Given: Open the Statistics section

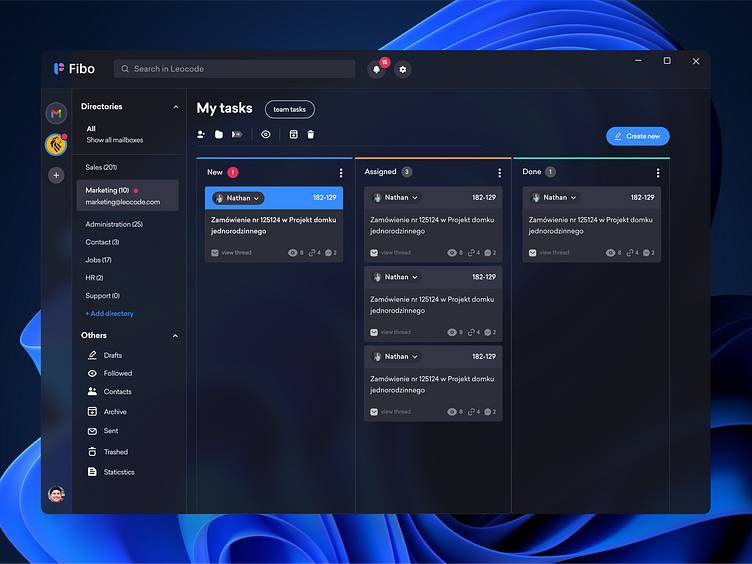Looking at the screenshot, I should click(118, 472).
